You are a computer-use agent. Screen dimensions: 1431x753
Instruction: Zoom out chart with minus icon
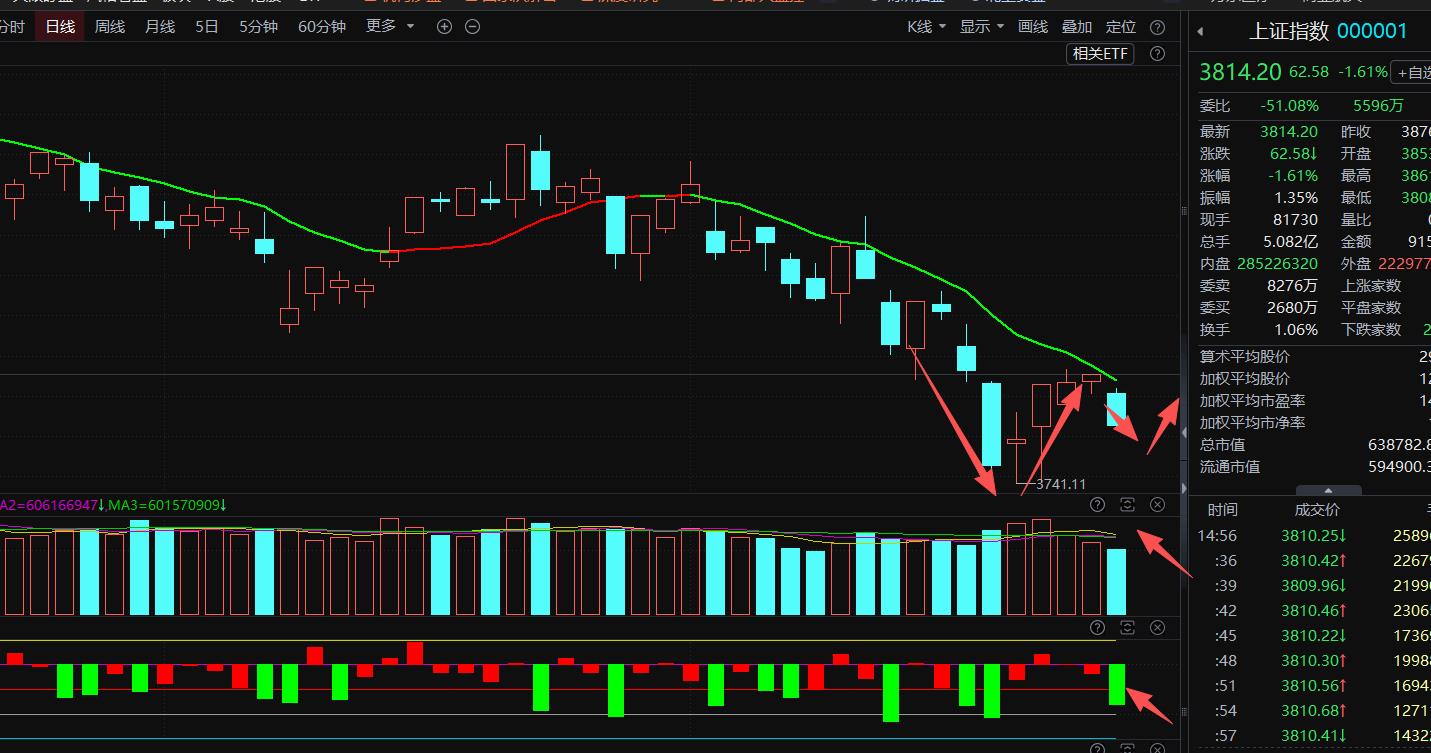tap(472, 27)
